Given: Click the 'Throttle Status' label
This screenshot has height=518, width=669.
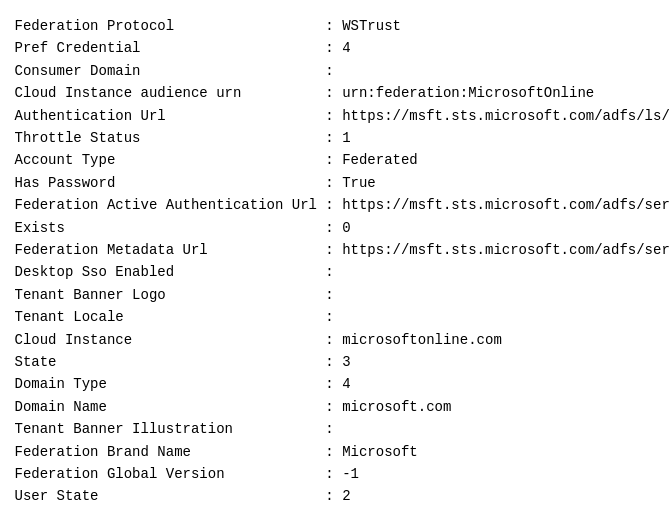Looking at the screenshot, I should tap(77, 138).
